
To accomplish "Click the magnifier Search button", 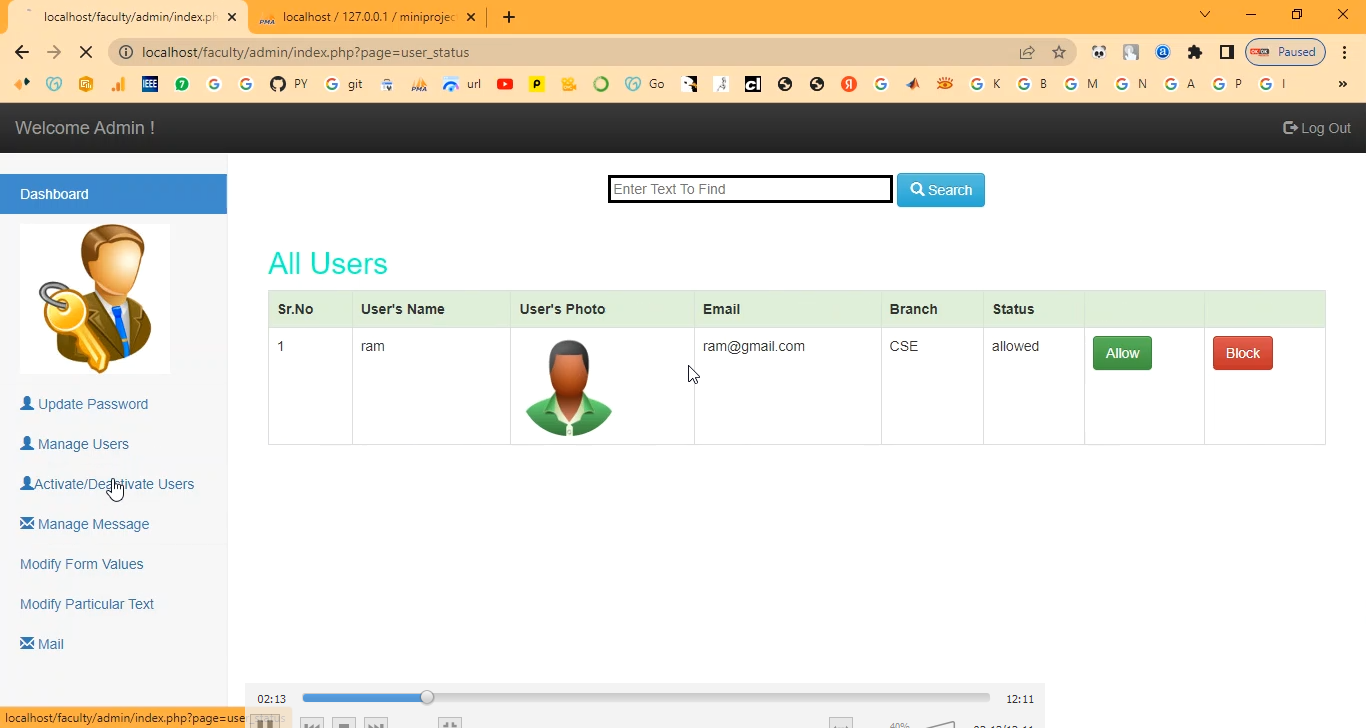I will [x=940, y=190].
